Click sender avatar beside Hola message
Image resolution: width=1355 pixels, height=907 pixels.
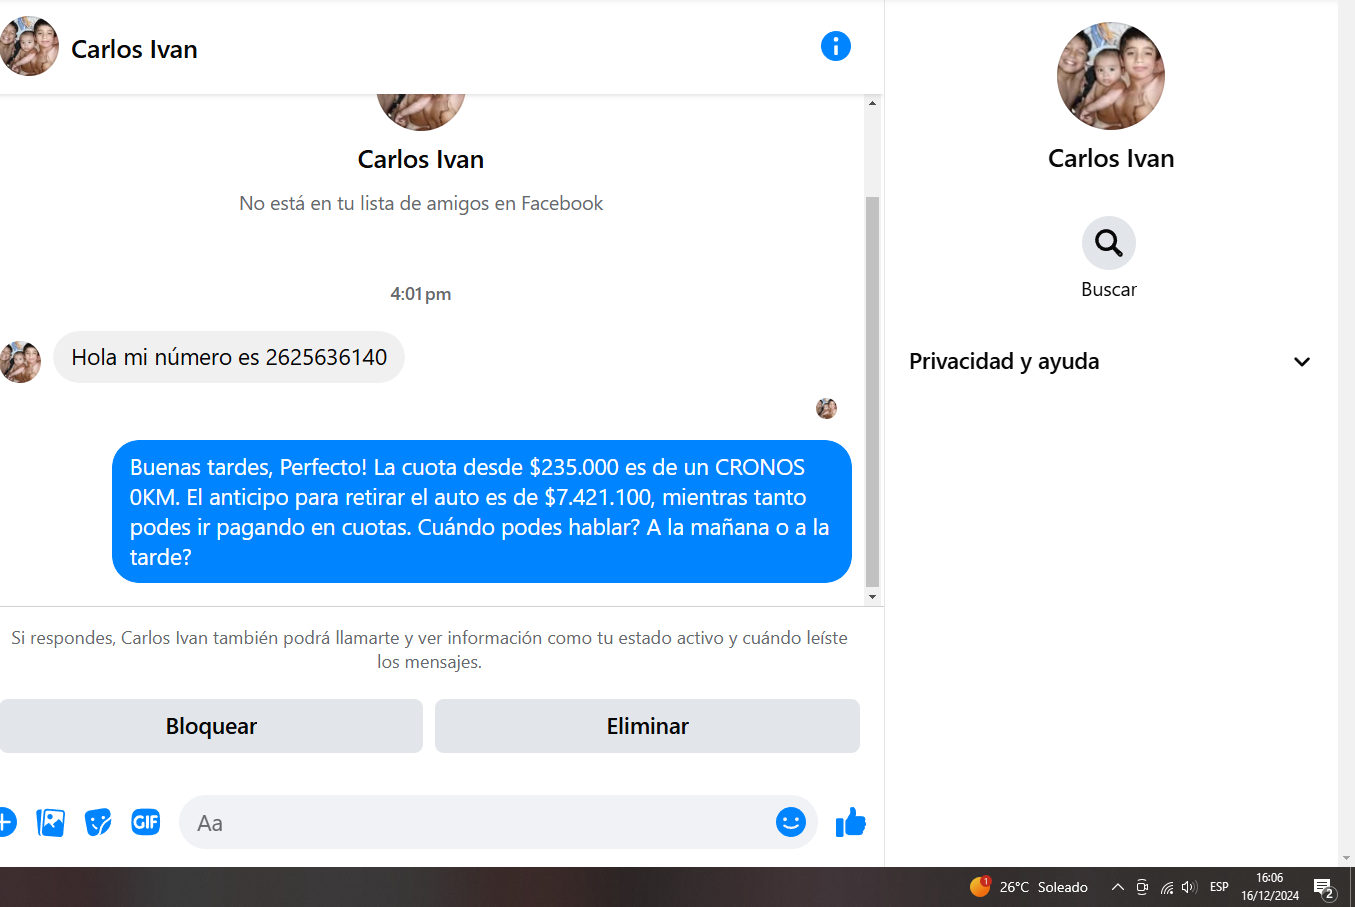coord(20,362)
